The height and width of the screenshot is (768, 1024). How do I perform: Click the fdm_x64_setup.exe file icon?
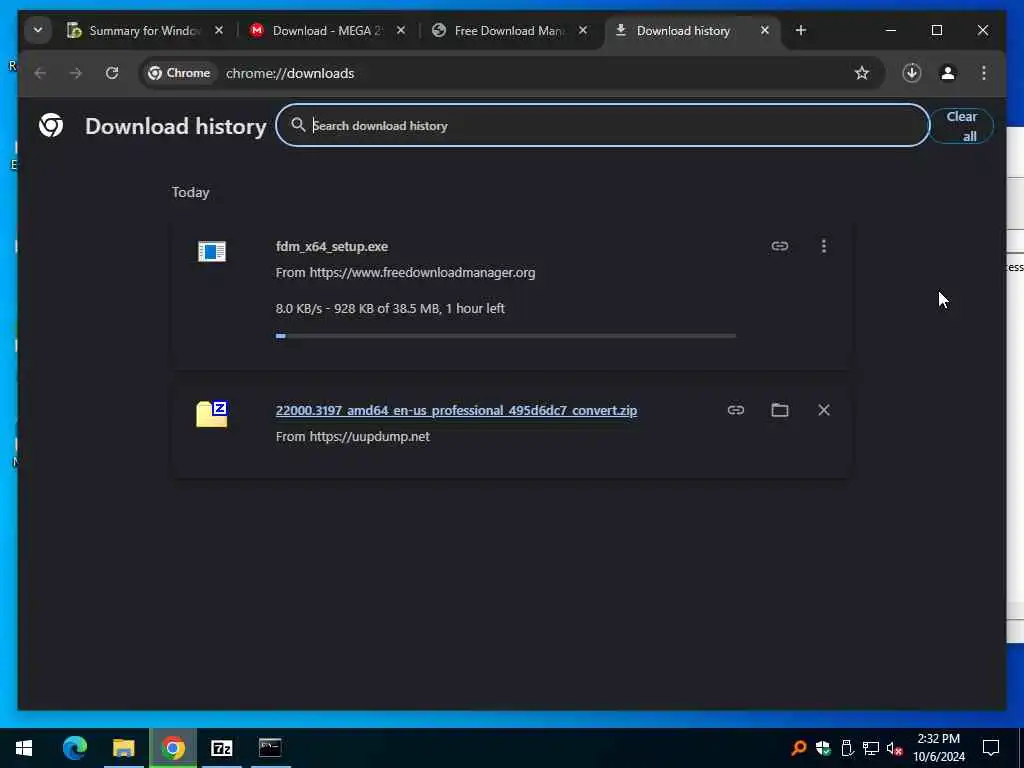click(212, 251)
